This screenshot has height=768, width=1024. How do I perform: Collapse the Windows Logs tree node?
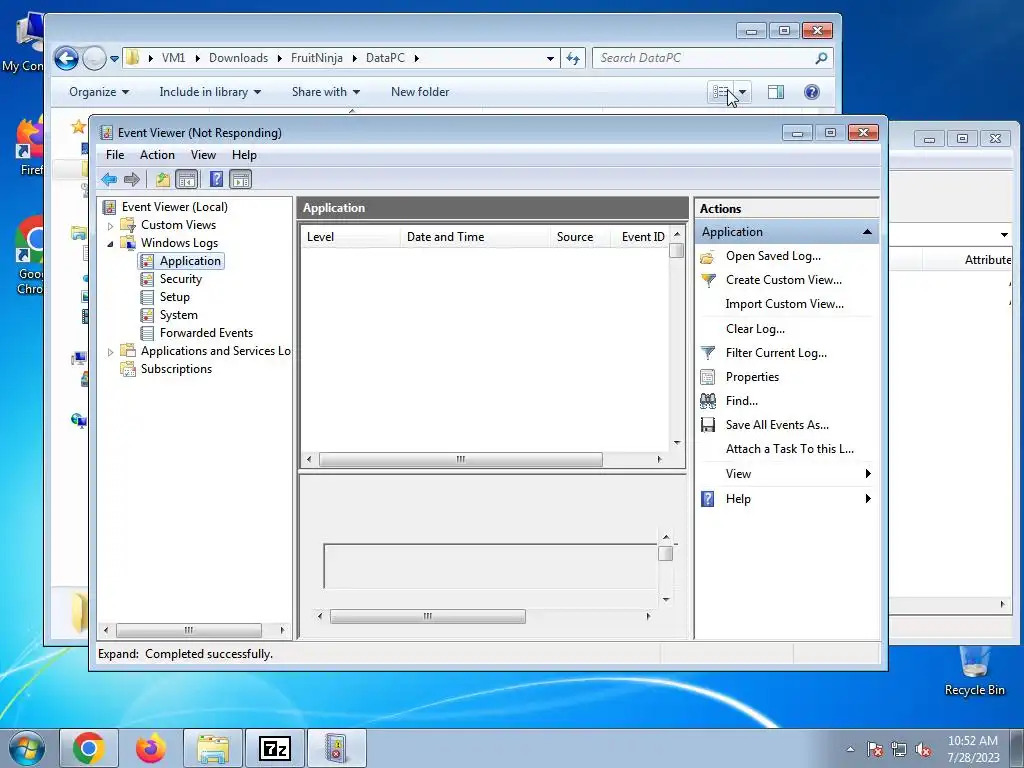(x=110, y=244)
